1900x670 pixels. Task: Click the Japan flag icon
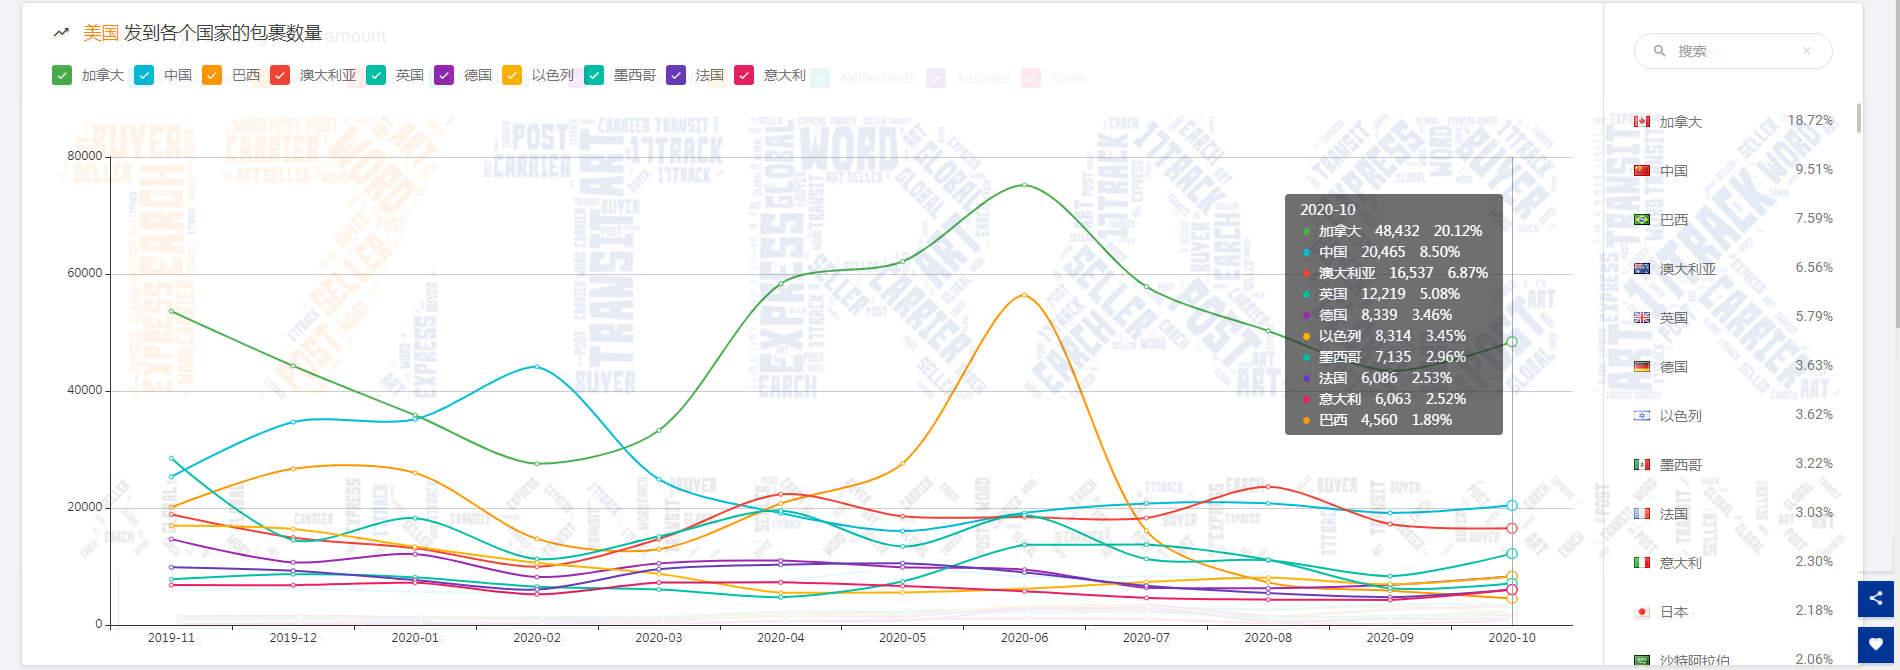click(x=1642, y=612)
